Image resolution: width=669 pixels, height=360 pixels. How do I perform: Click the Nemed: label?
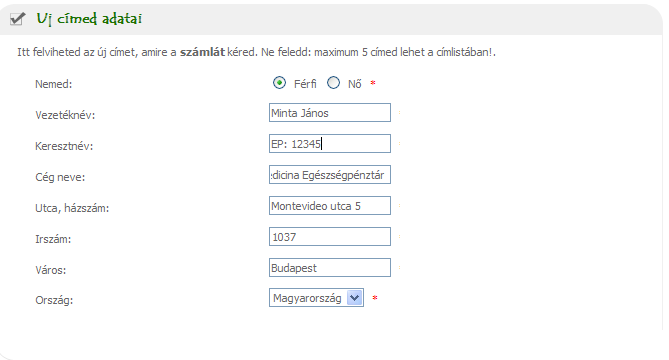[54, 84]
